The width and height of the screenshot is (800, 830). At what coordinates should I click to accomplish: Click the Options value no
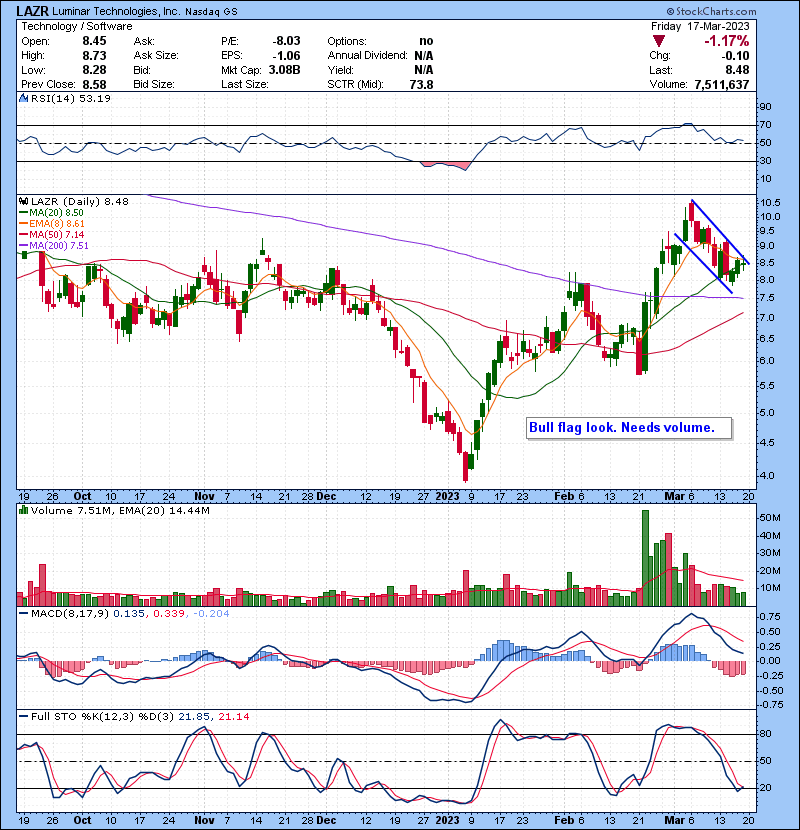tap(426, 41)
